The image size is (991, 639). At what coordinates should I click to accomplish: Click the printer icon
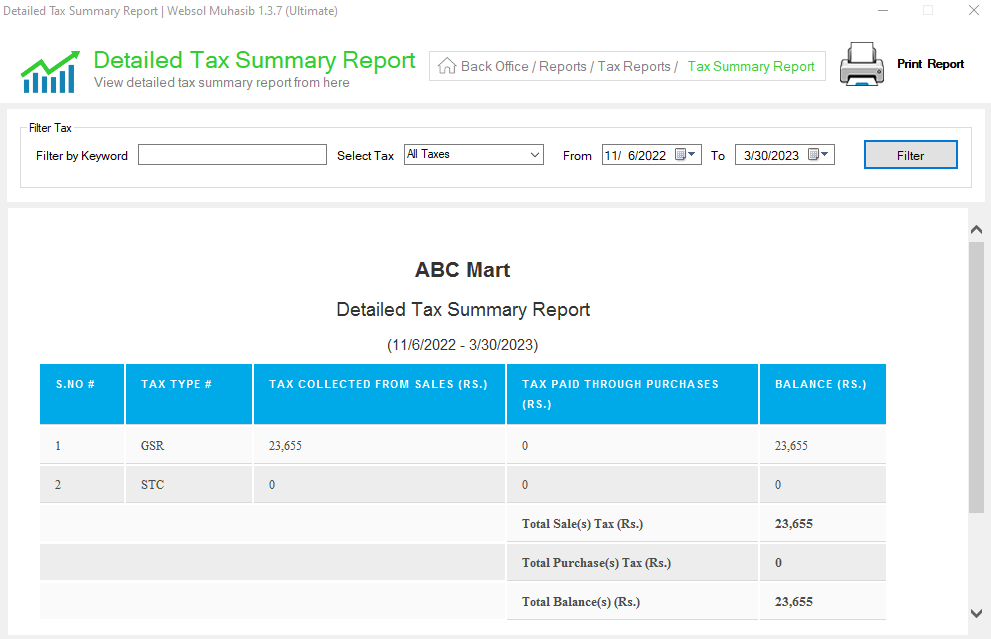click(861, 64)
